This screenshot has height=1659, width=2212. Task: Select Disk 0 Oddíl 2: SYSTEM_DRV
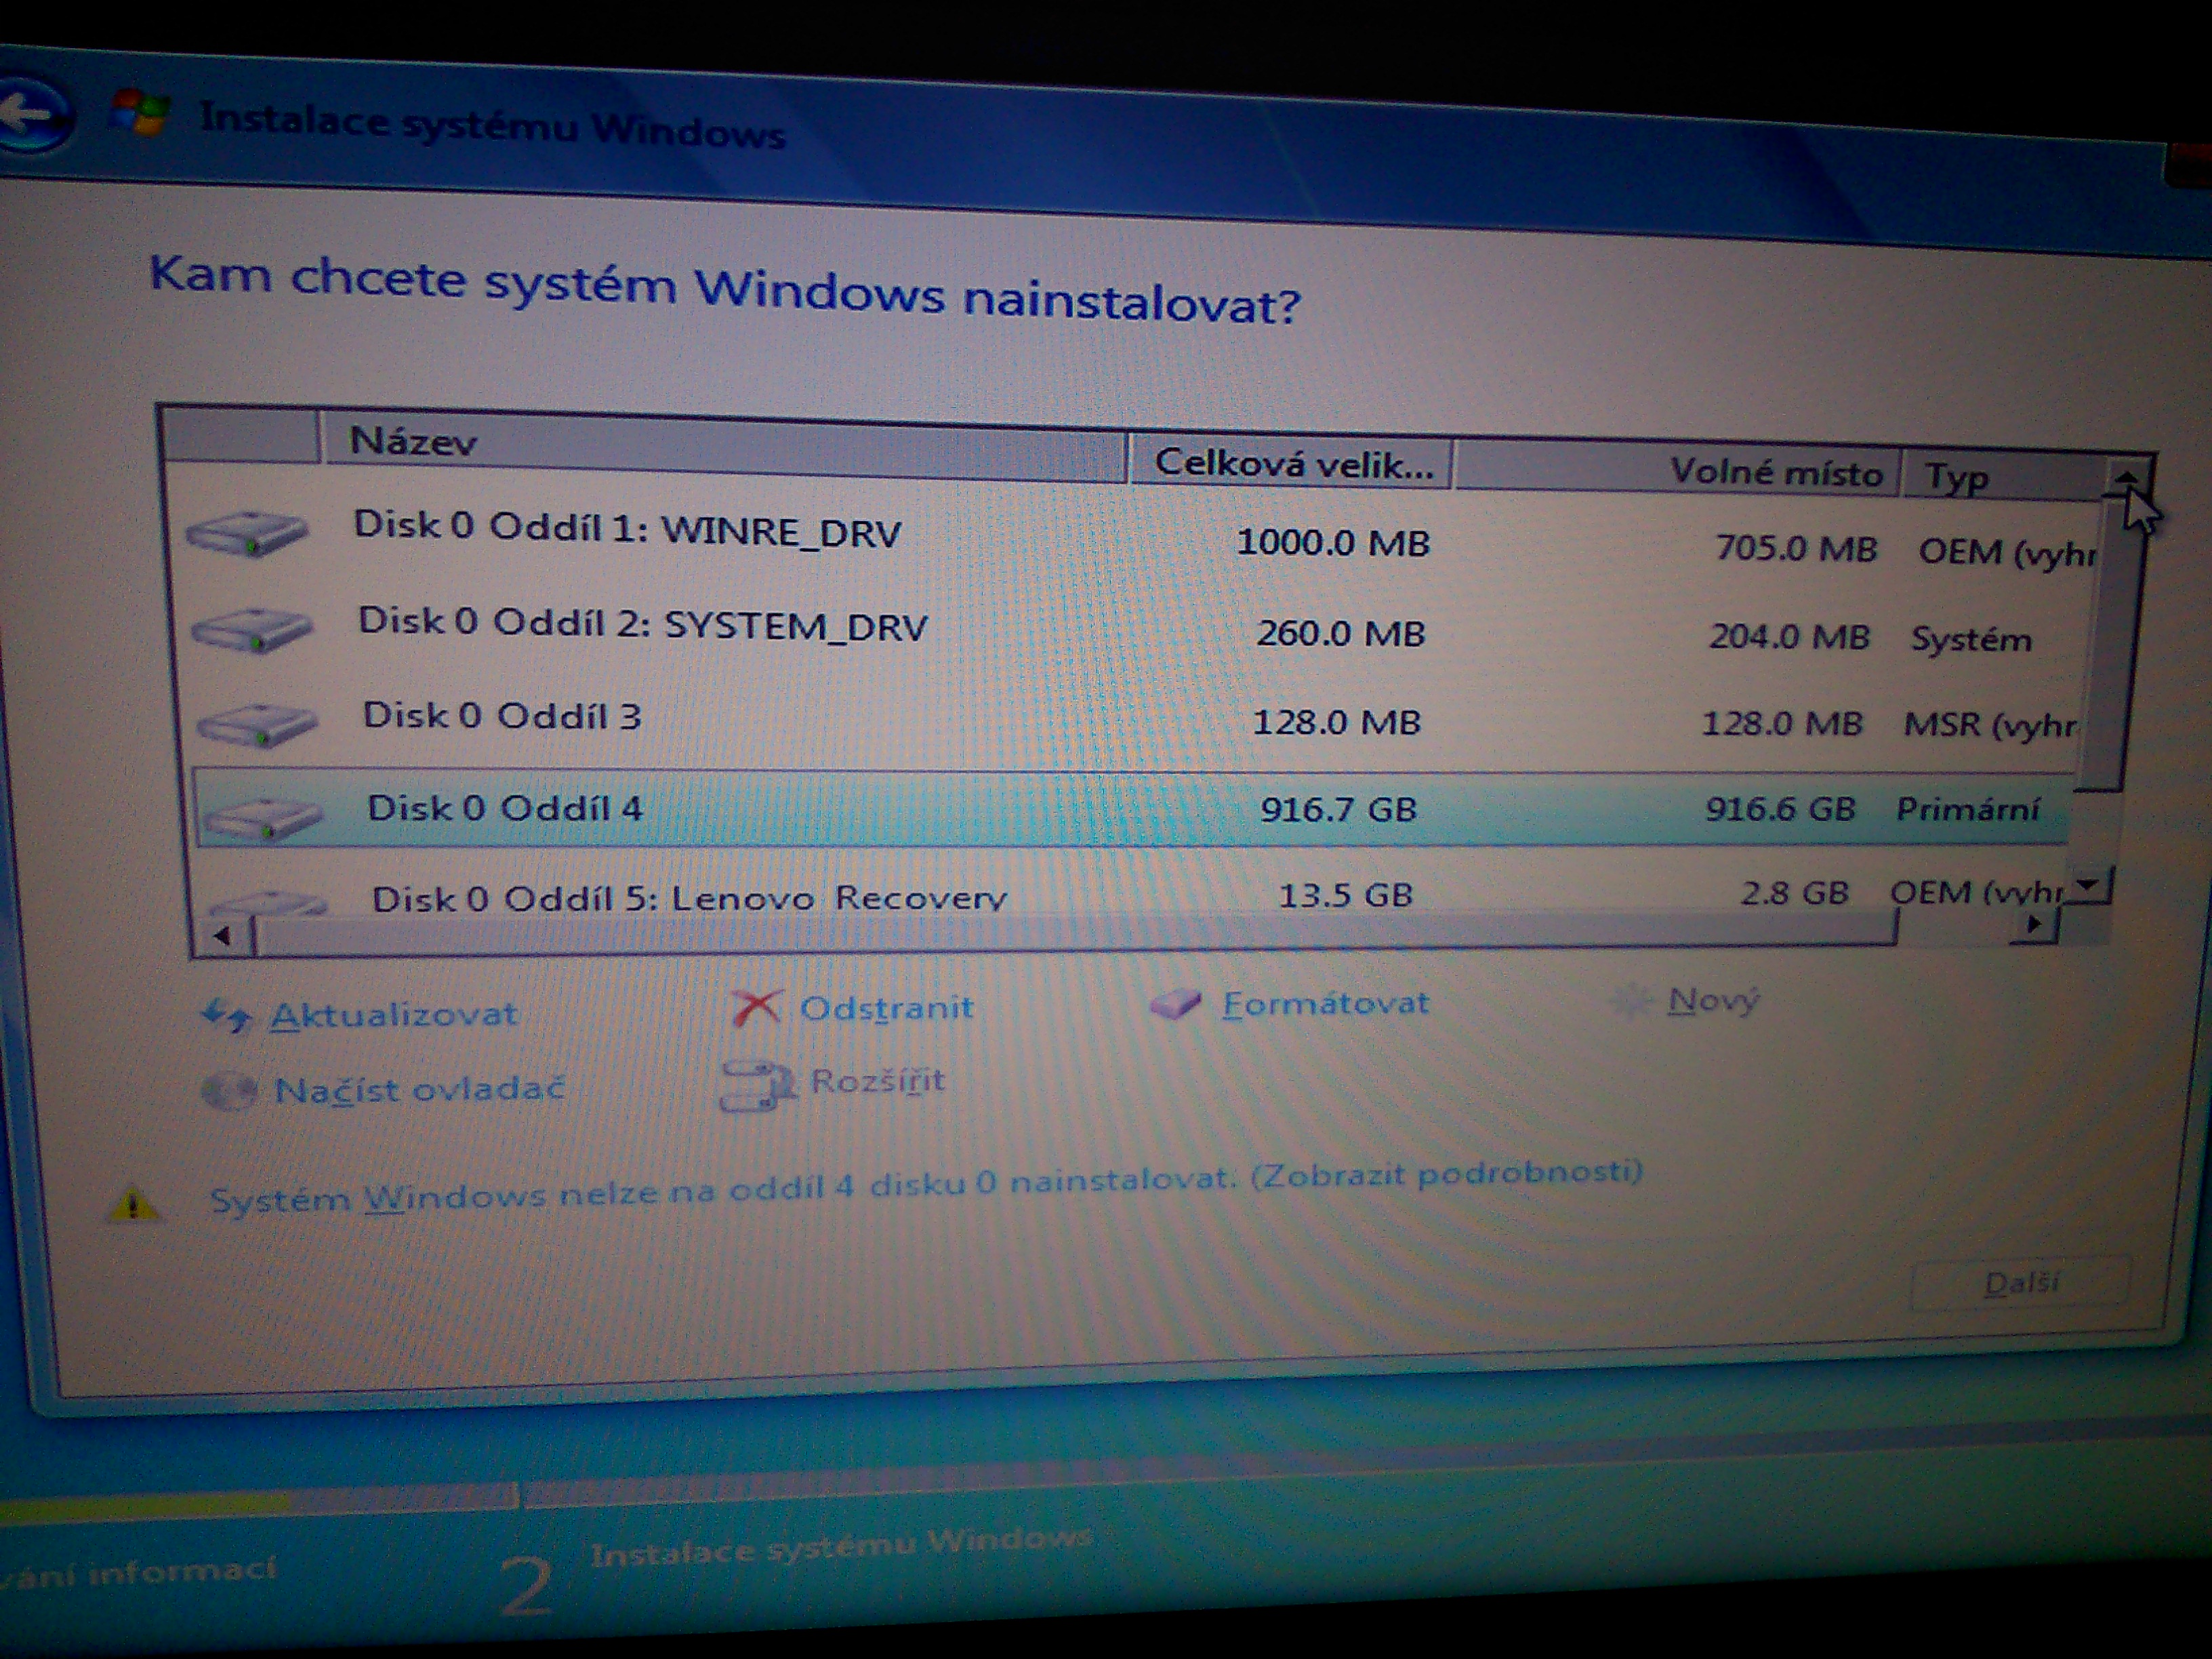[x=642, y=625]
